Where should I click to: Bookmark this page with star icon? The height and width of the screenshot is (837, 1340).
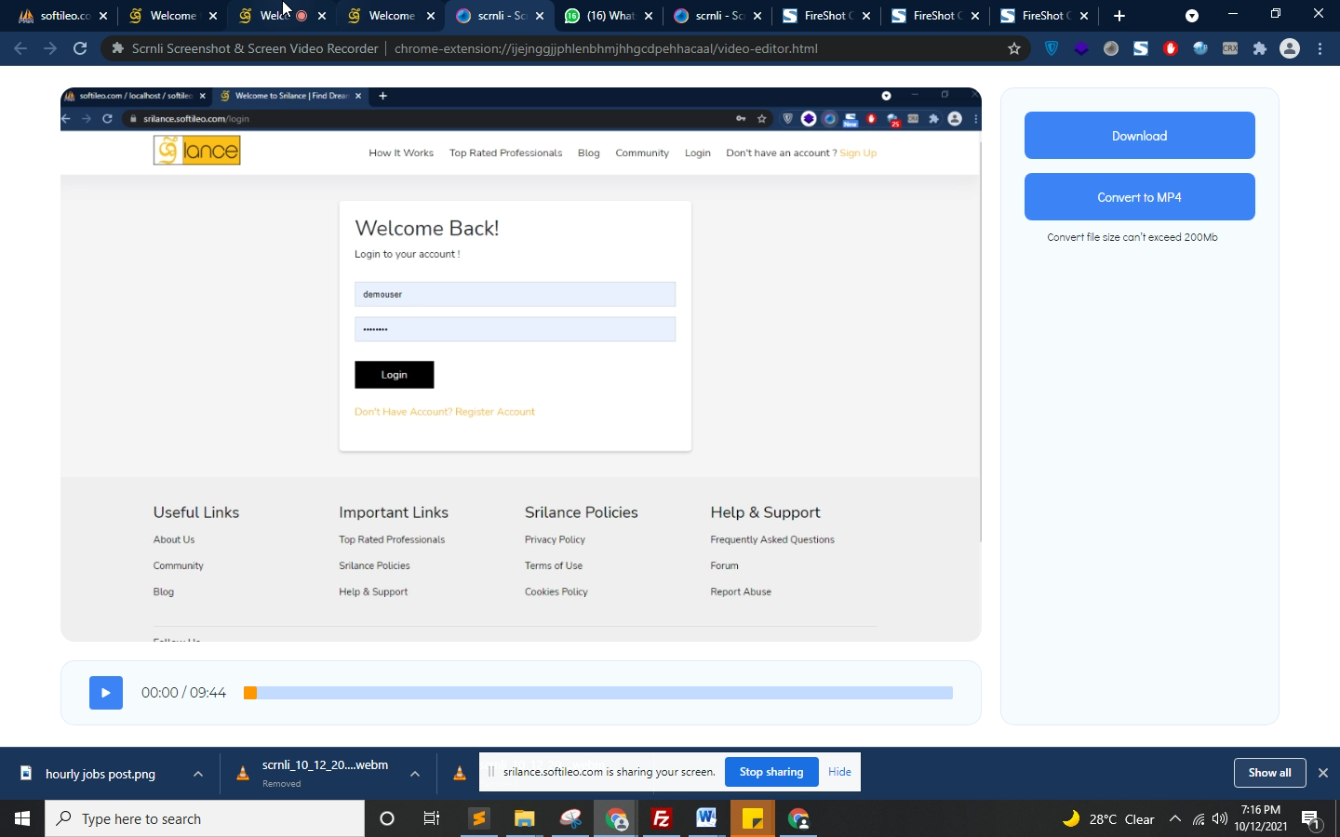1014,48
